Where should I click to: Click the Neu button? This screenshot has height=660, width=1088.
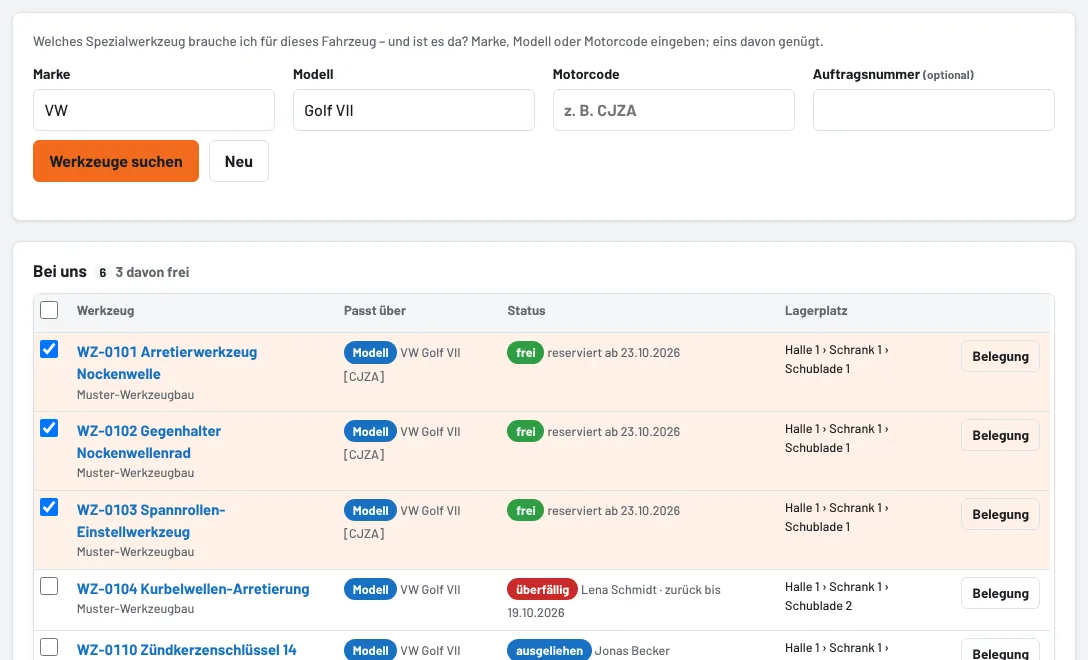click(239, 161)
